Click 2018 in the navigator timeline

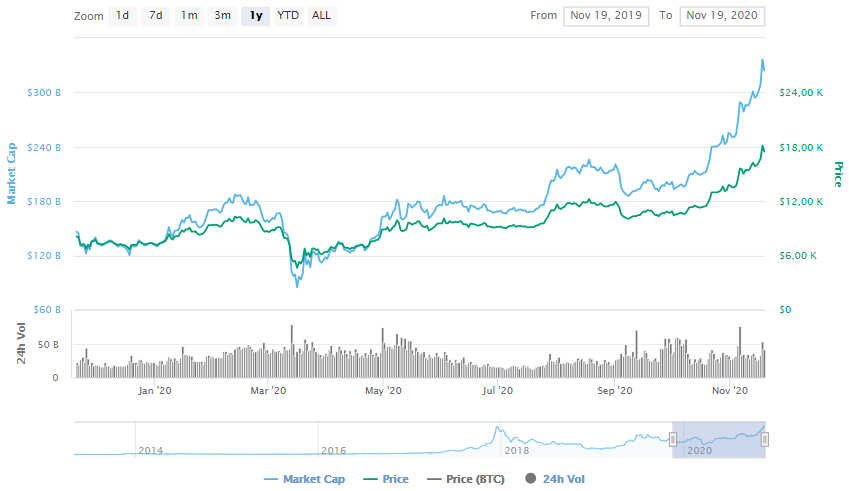click(517, 450)
